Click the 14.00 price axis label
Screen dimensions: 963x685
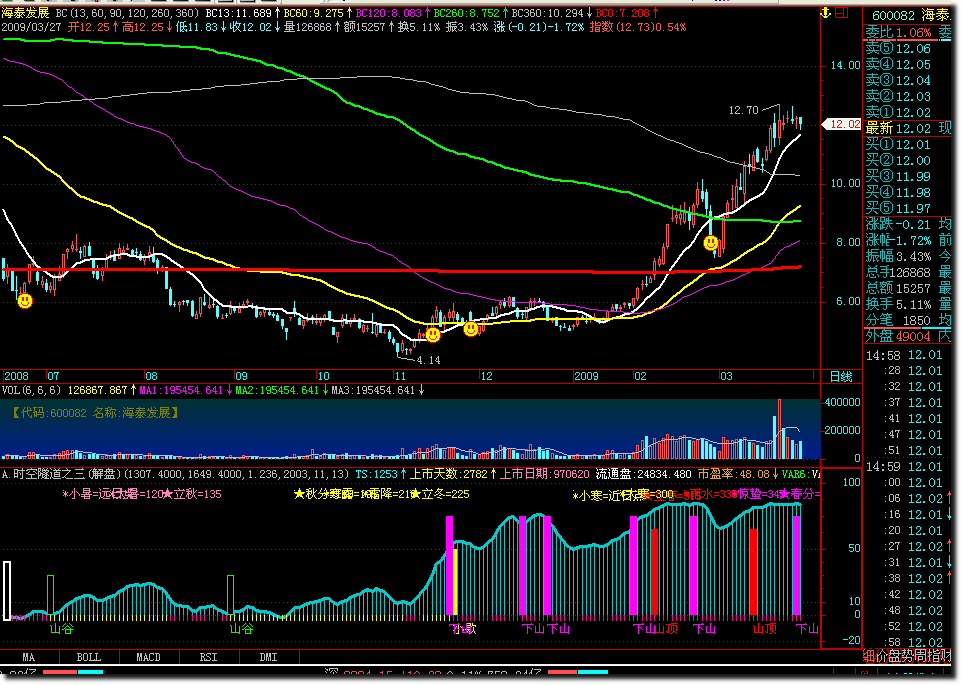(846, 66)
